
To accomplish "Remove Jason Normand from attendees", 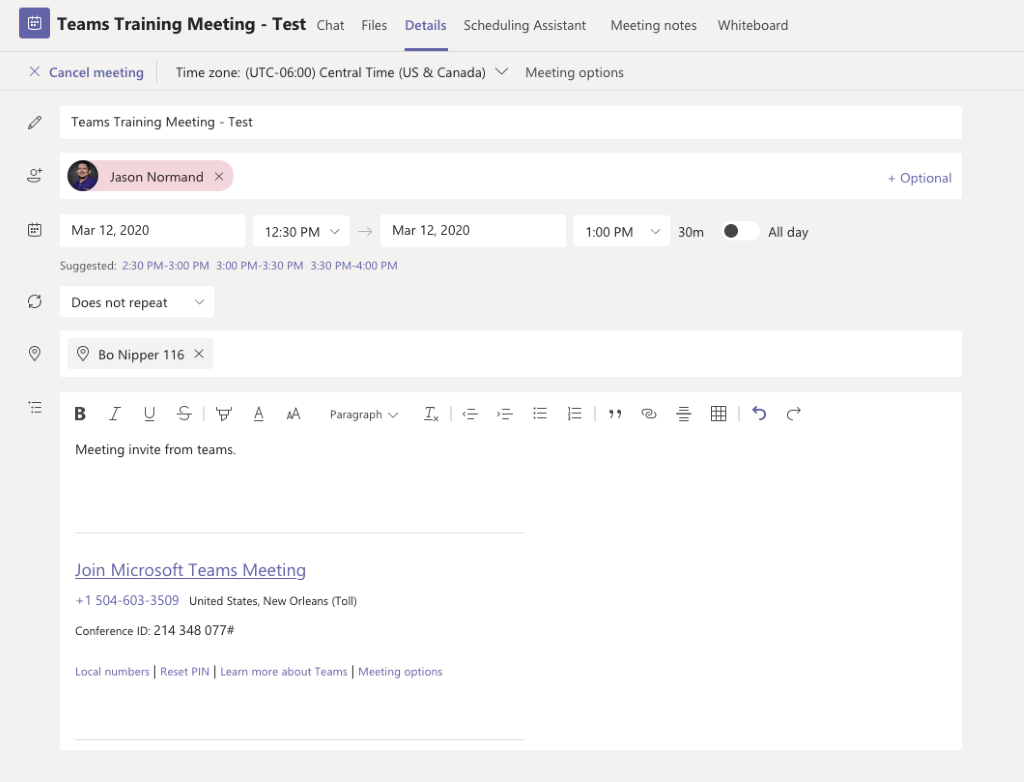I will click(x=219, y=176).
